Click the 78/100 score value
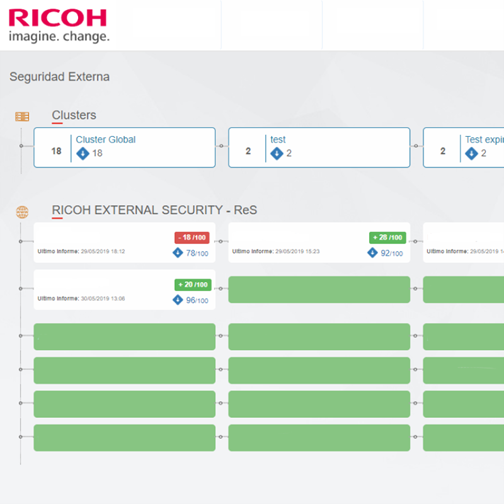The width and height of the screenshot is (504, 504). point(197,253)
